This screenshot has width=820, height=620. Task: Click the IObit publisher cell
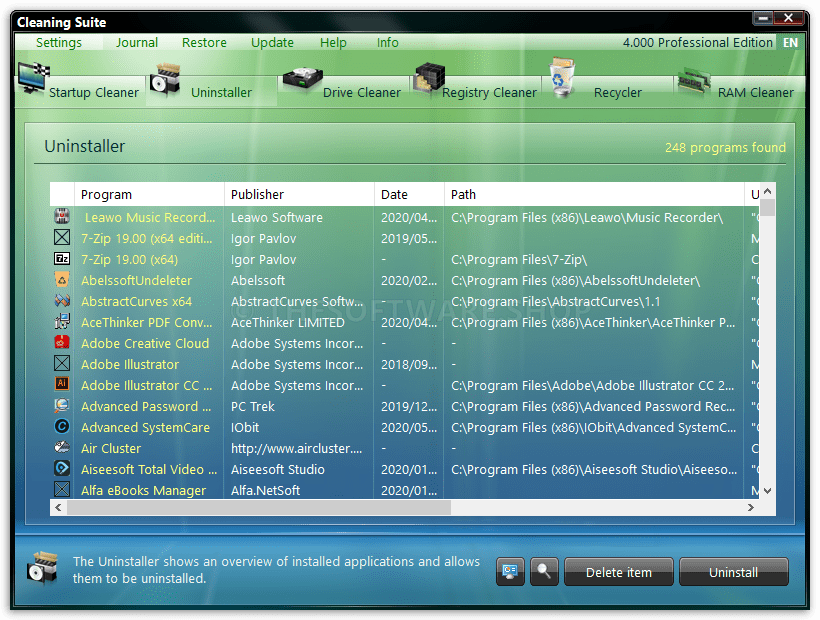pyautogui.click(x=245, y=427)
